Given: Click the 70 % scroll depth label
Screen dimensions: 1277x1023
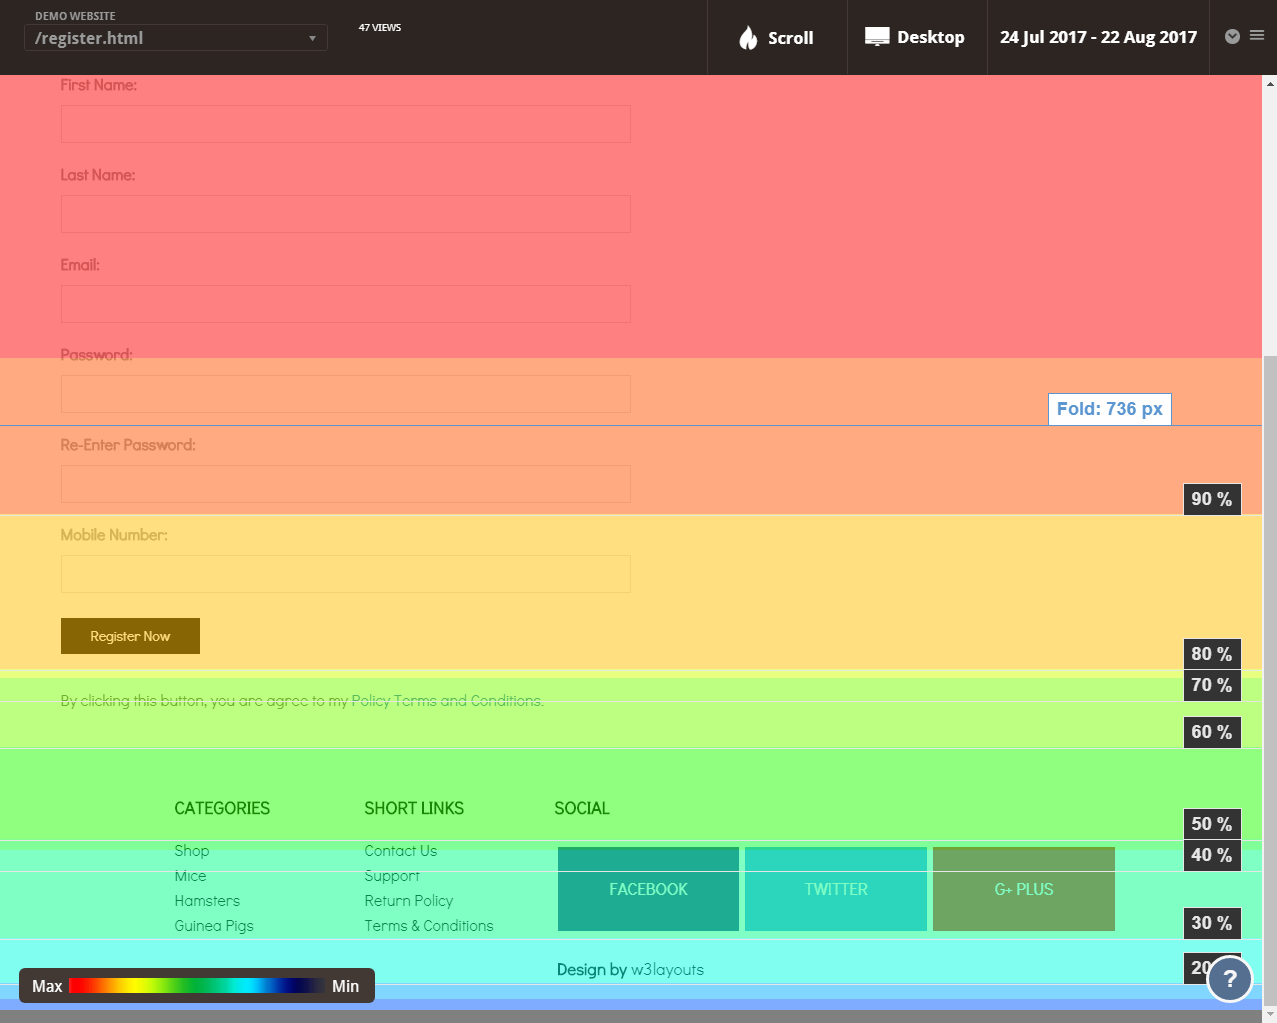Looking at the screenshot, I should point(1212,685).
